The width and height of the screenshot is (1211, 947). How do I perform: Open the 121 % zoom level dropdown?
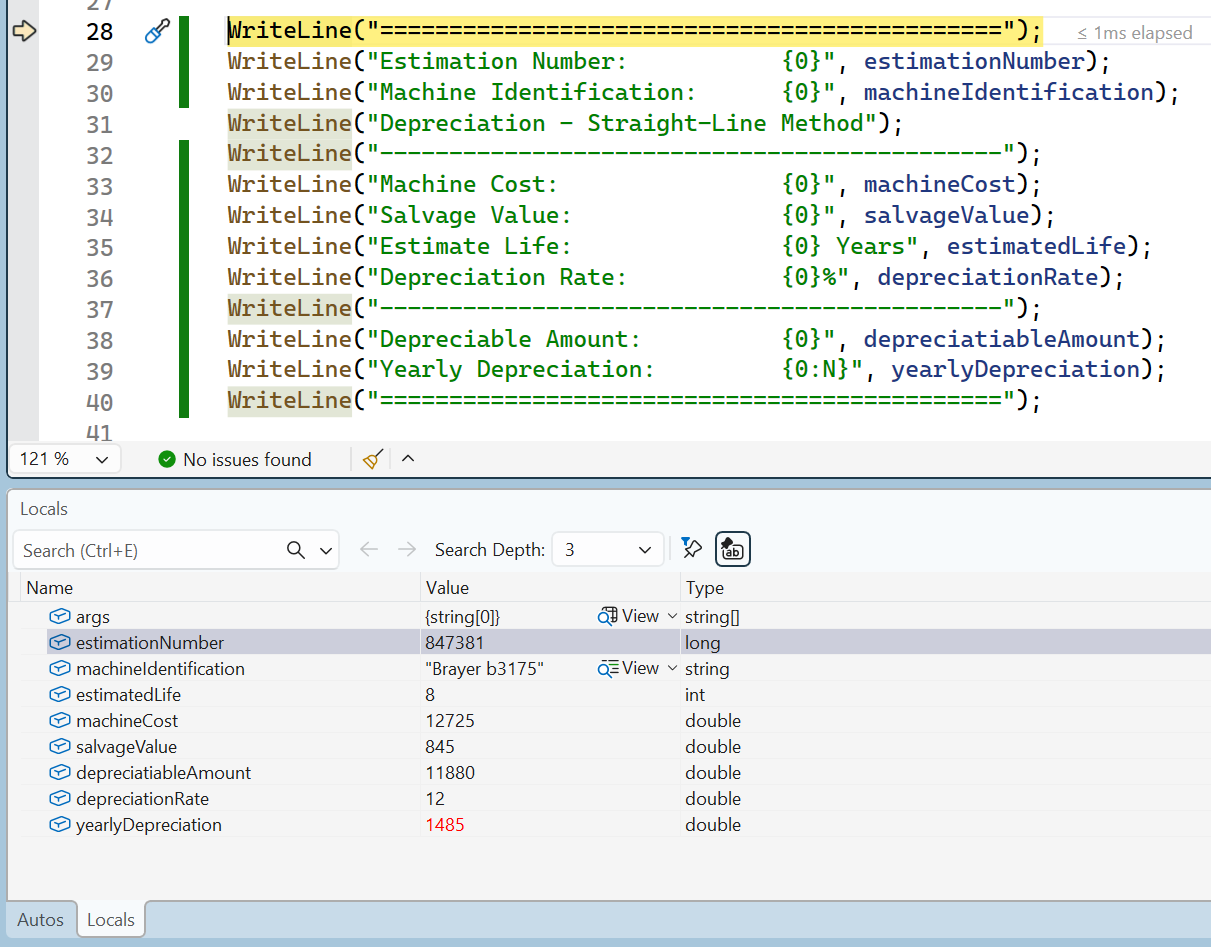point(64,459)
